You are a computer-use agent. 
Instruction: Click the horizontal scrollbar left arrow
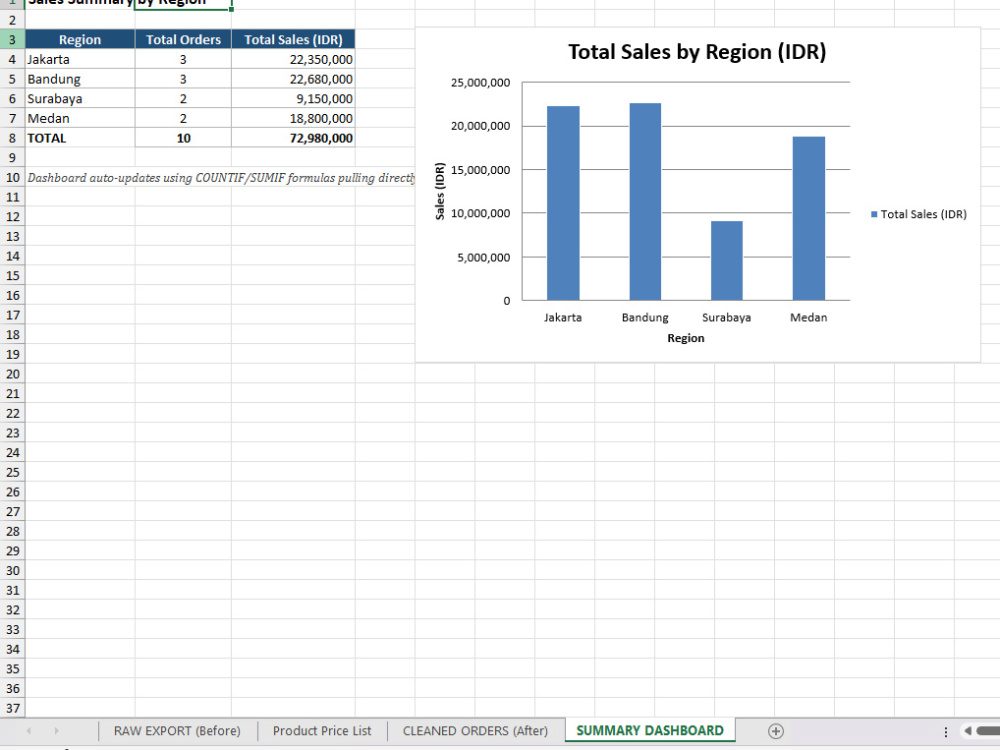point(968,731)
